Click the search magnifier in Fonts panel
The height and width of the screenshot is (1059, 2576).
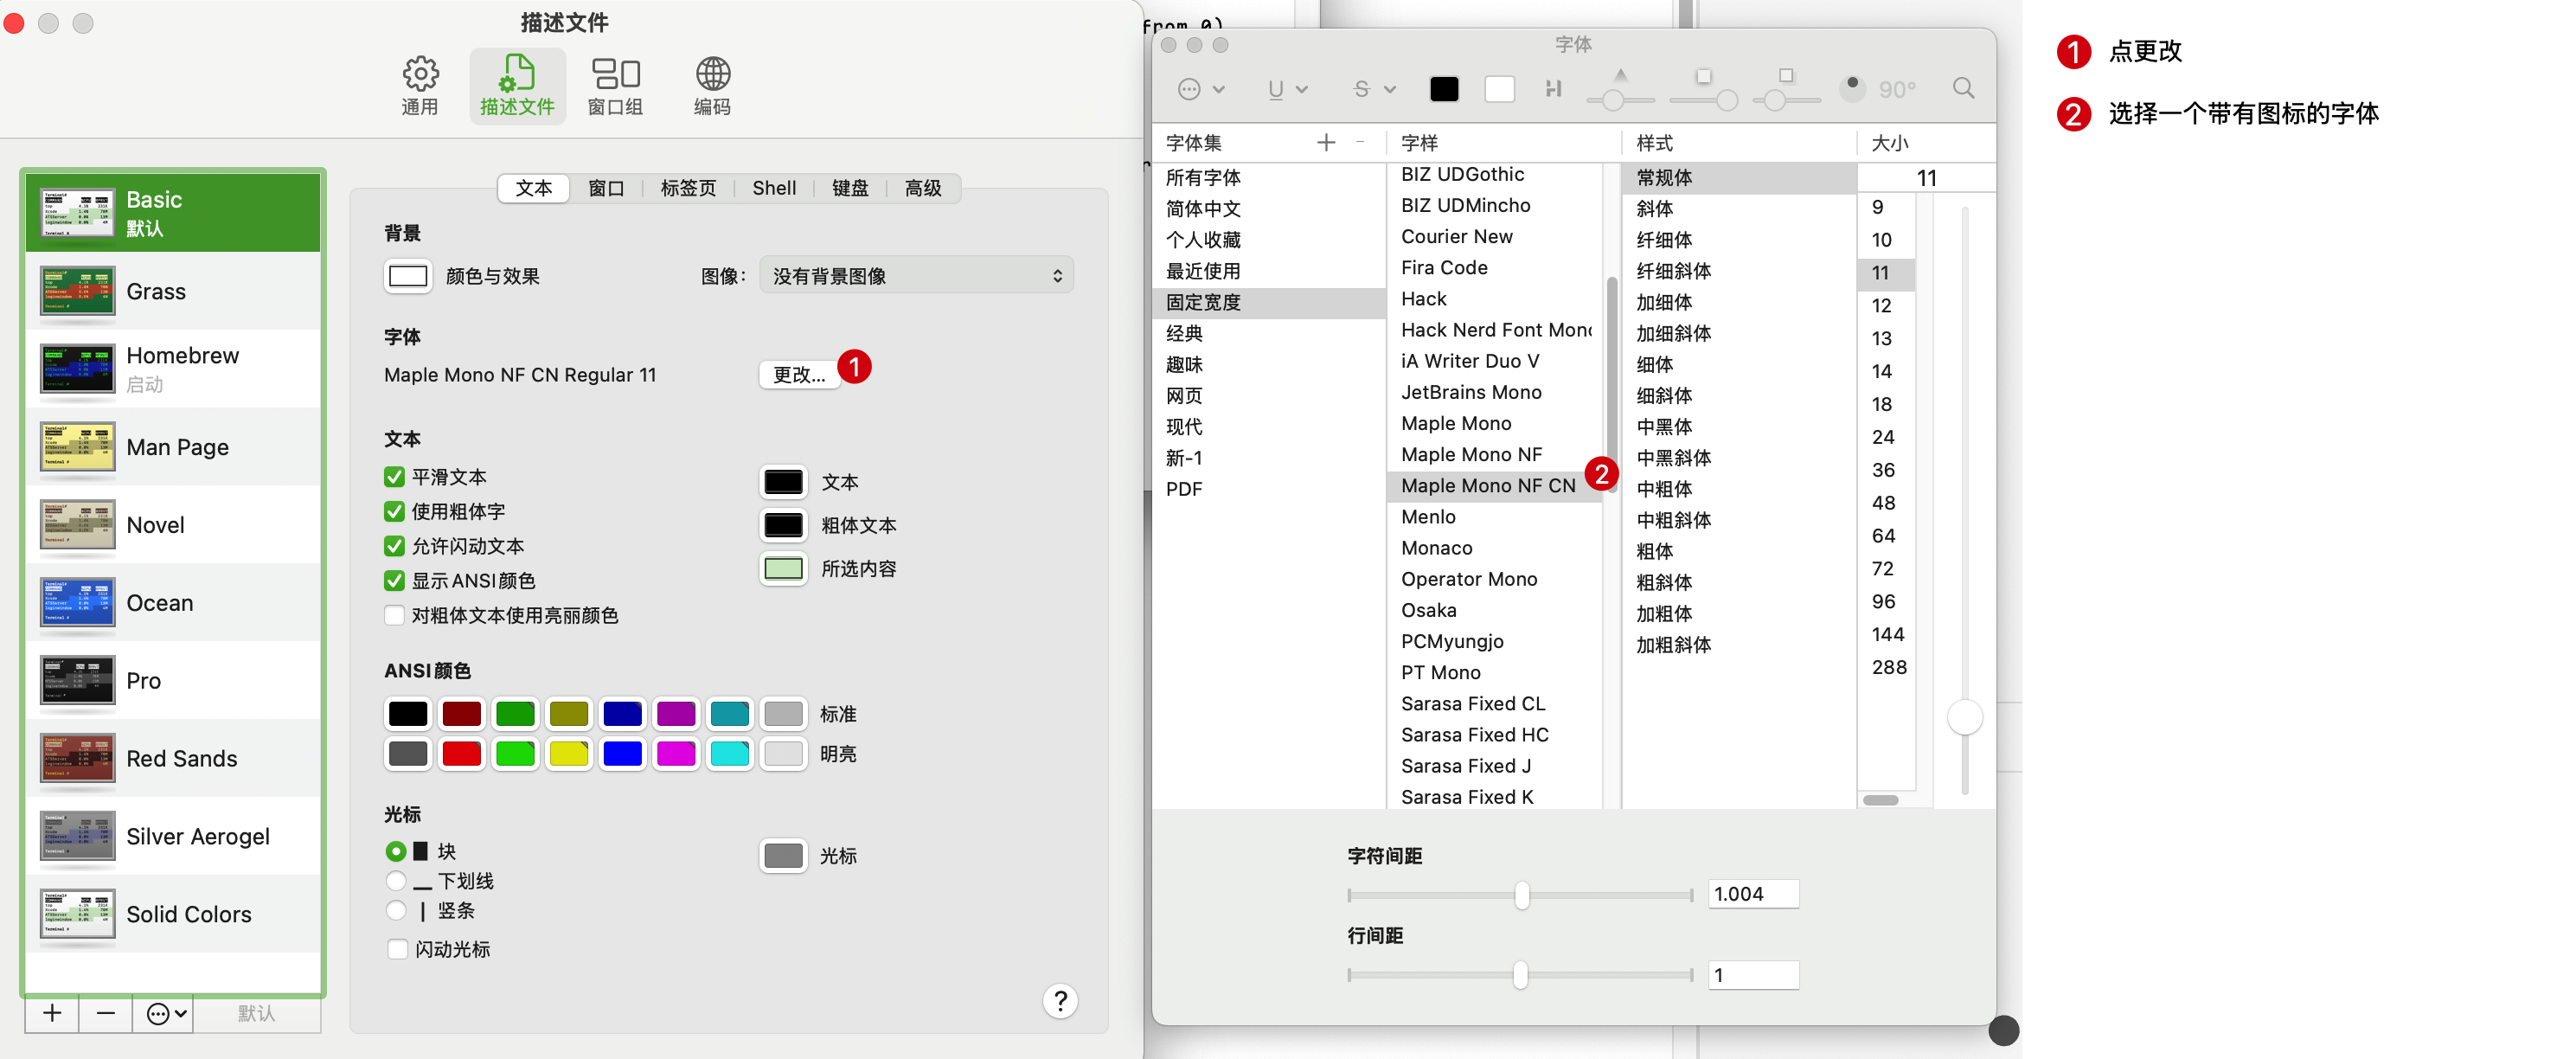pos(1963,88)
